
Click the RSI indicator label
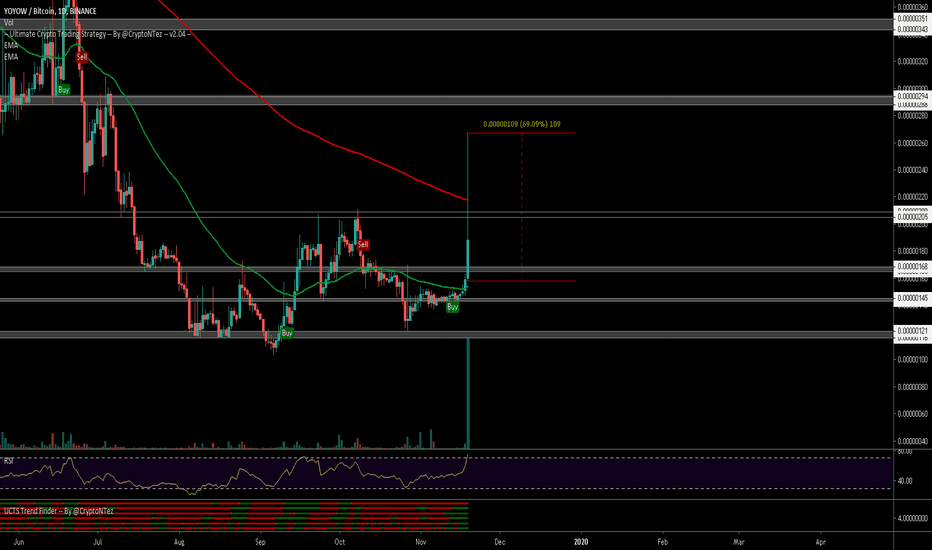(9, 461)
